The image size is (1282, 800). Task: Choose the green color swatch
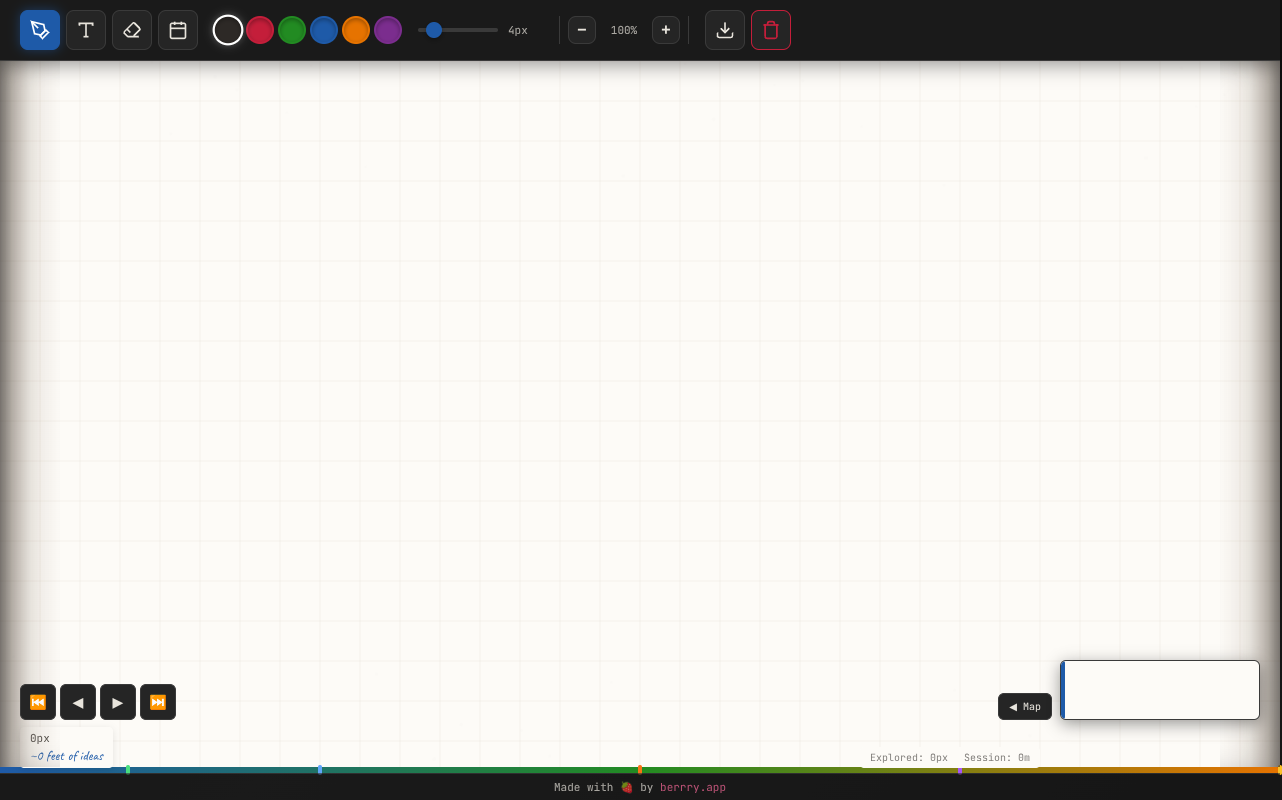click(292, 30)
